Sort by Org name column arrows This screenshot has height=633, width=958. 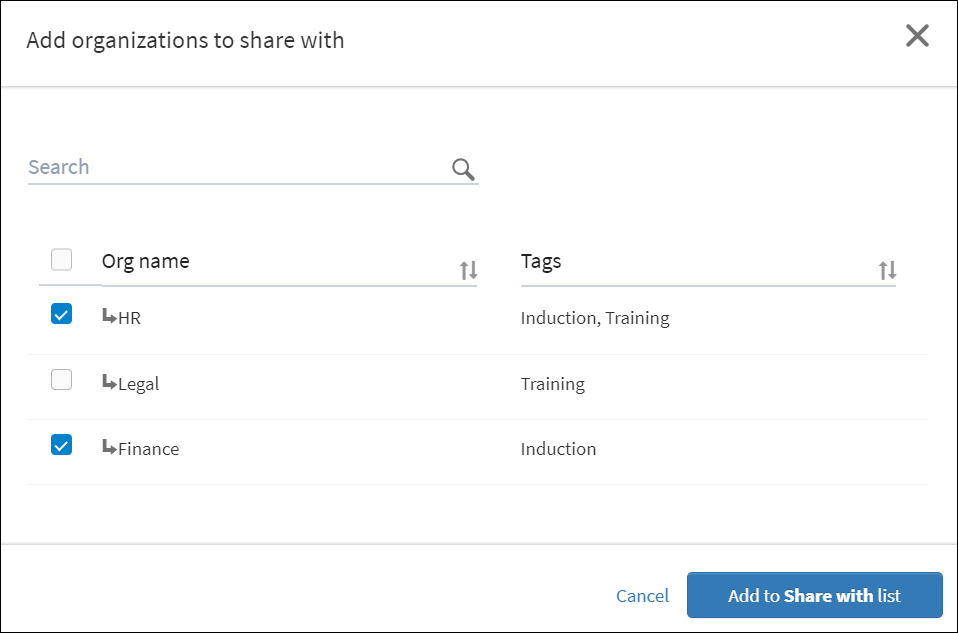[x=468, y=270]
